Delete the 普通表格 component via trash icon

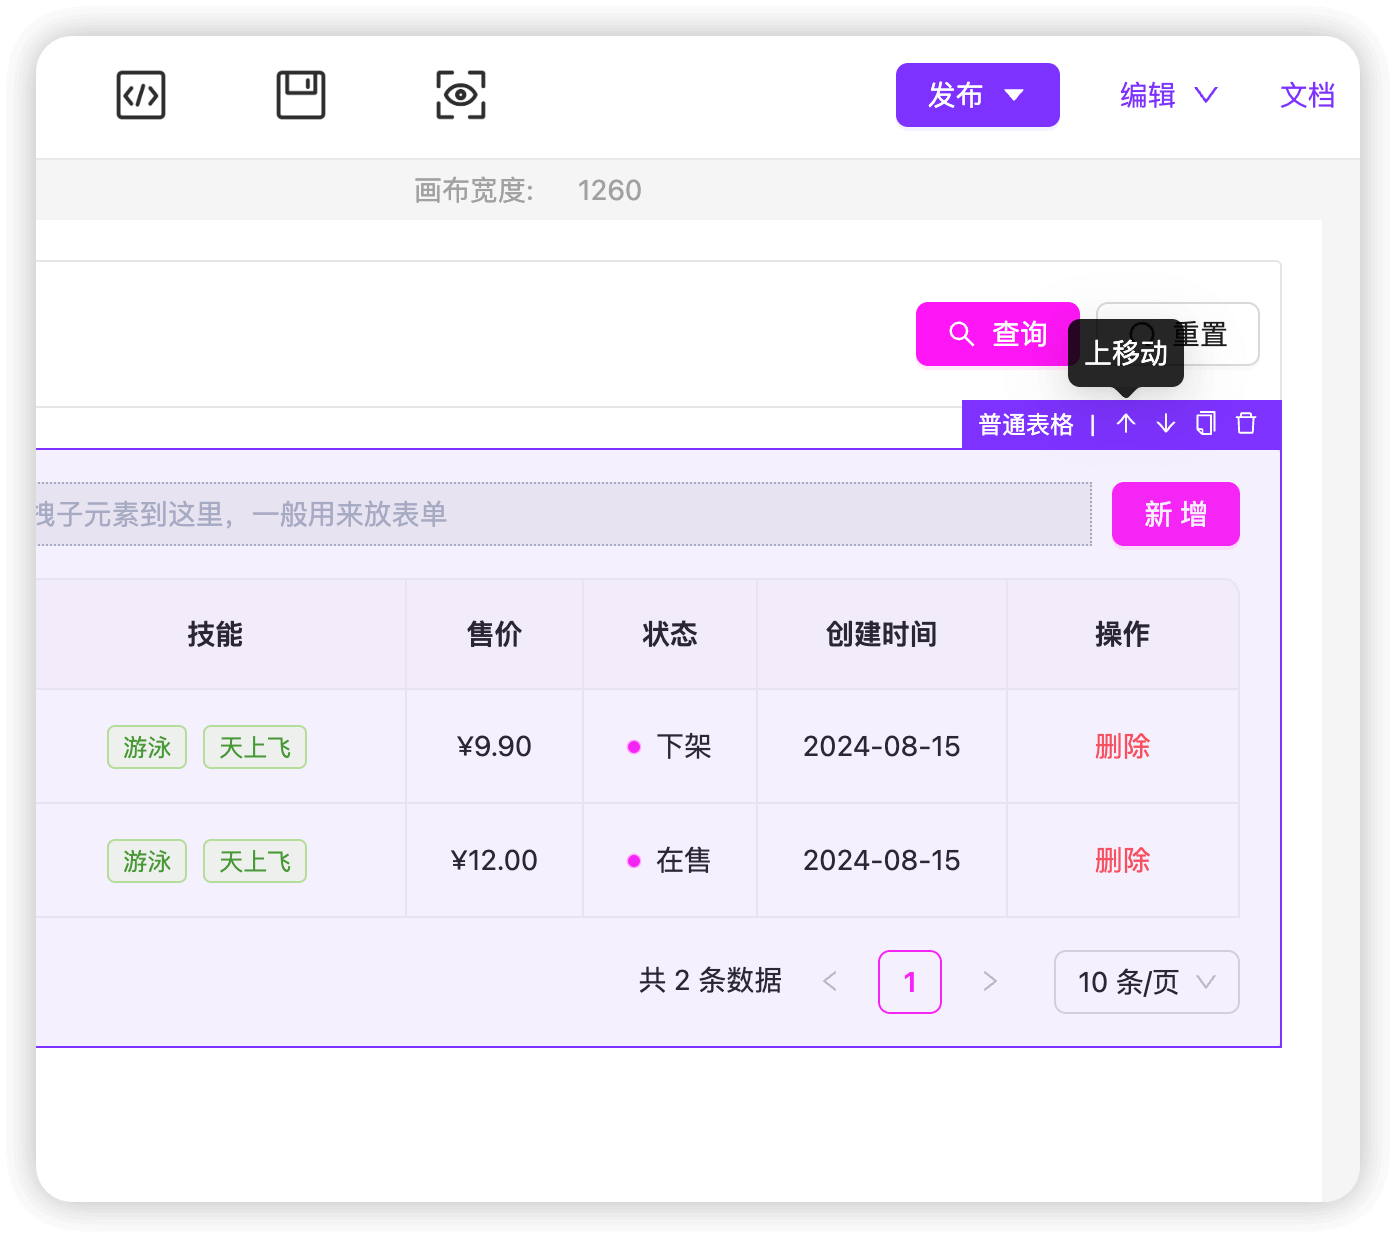click(x=1246, y=424)
